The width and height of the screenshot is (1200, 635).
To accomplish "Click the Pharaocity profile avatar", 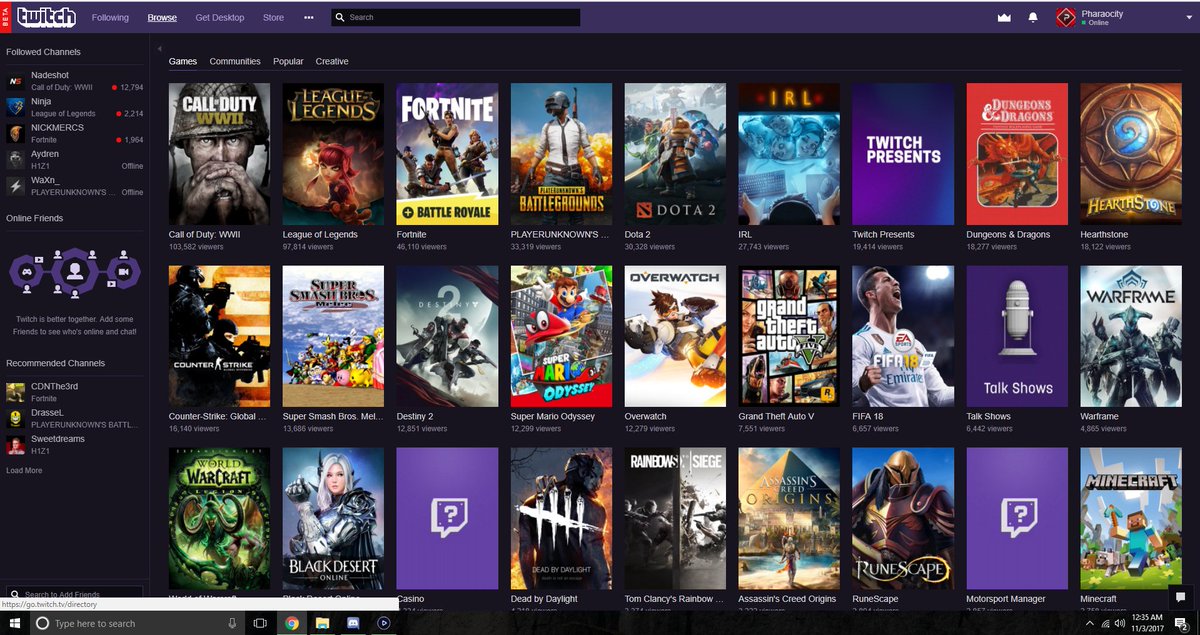I will 1066,17.
